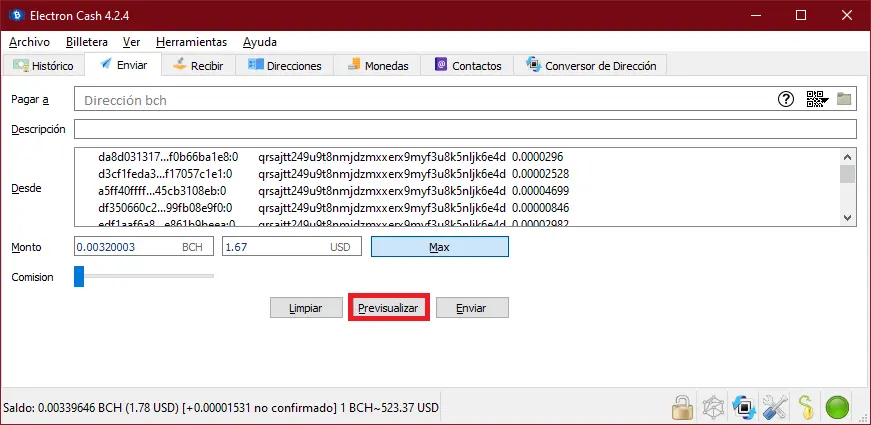This screenshot has height=425, width=871.
Task: Click the amount value 0.0000296
Action: tap(537, 157)
